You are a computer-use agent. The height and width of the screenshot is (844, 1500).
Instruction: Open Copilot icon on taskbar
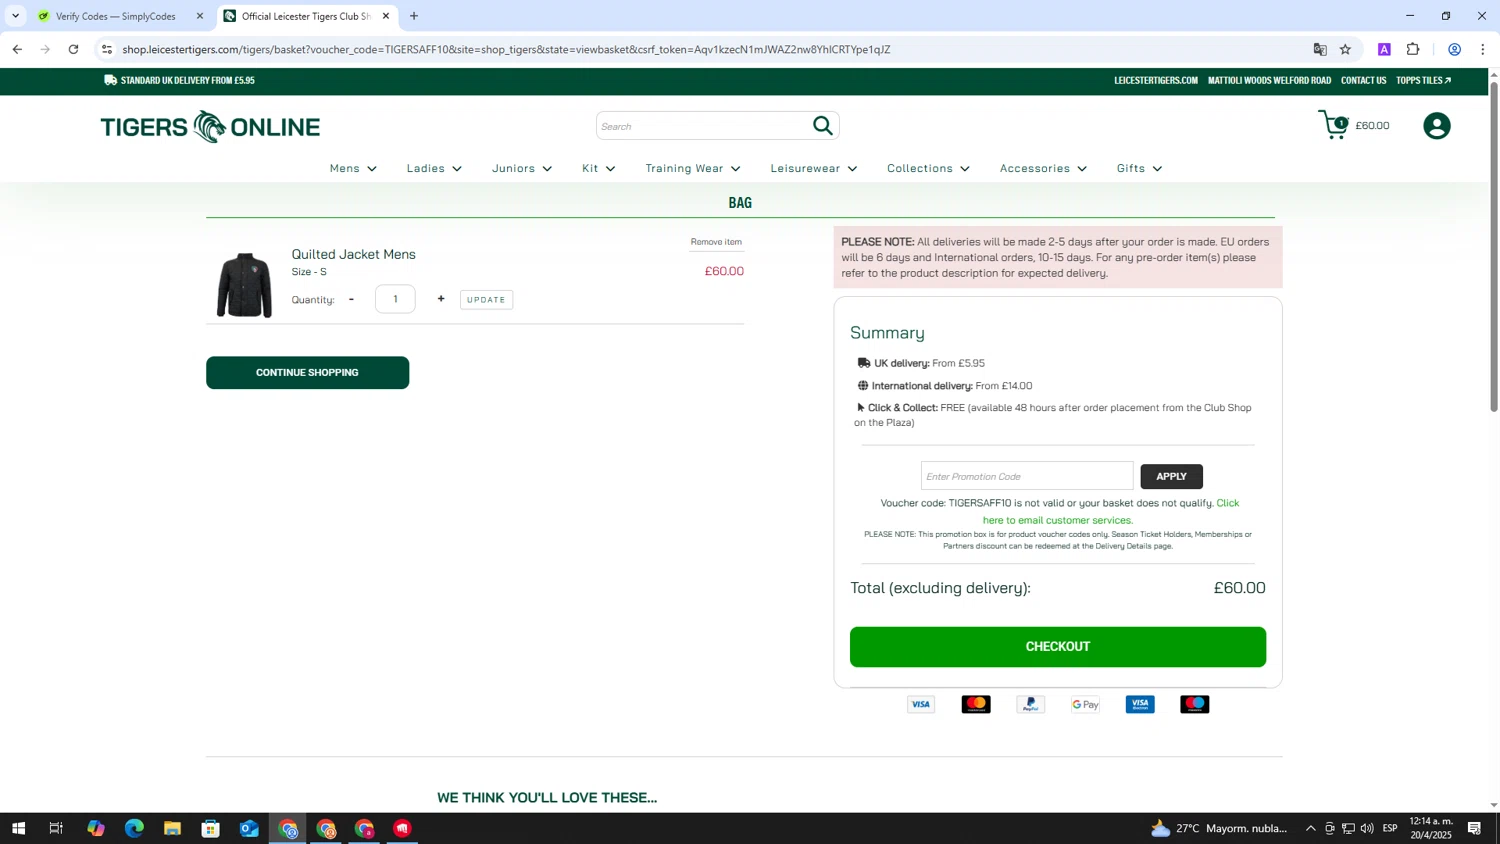(x=96, y=828)
